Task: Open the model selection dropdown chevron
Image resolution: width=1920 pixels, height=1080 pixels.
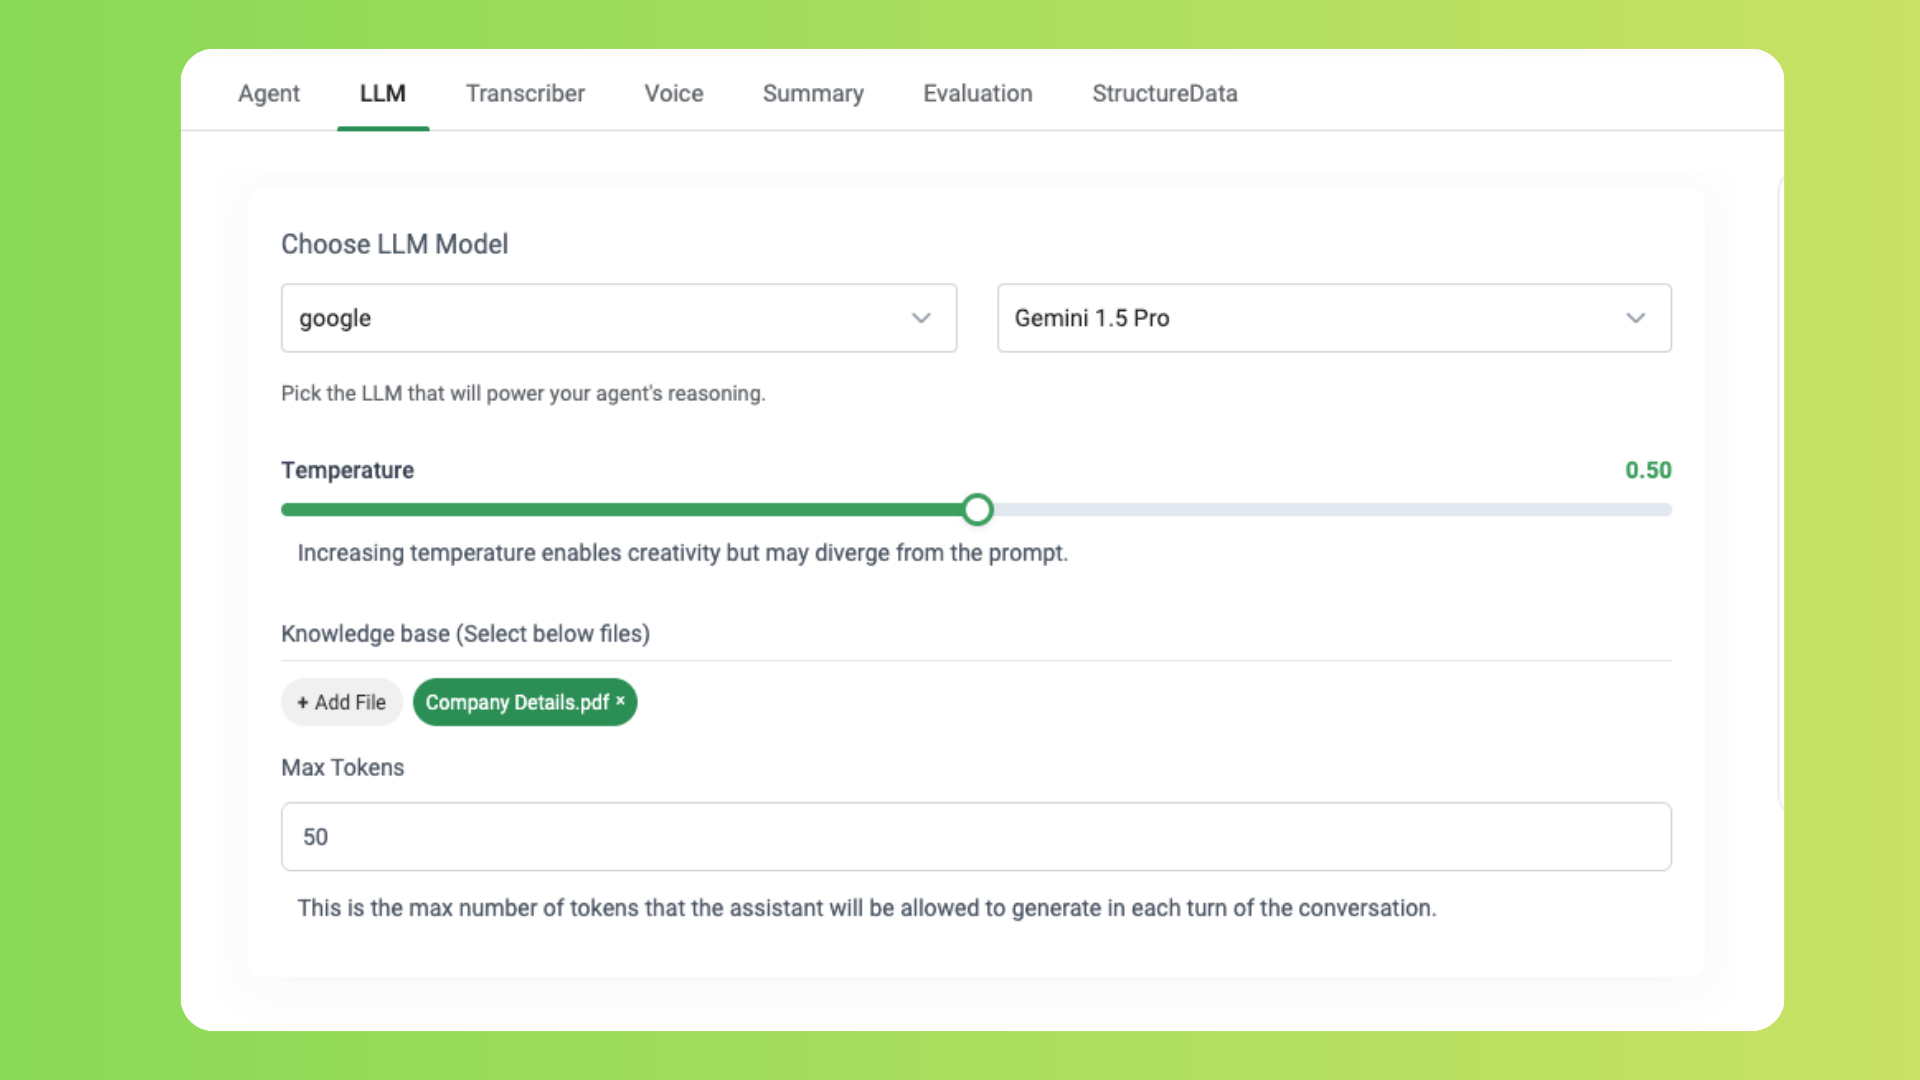Action: 1636,318
